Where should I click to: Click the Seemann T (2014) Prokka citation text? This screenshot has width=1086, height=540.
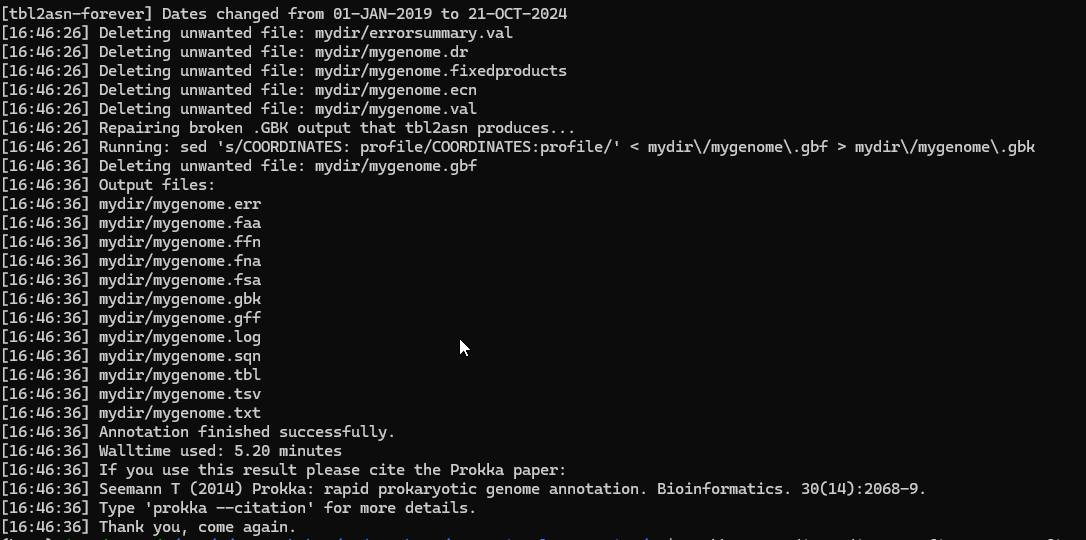[512, 489]
